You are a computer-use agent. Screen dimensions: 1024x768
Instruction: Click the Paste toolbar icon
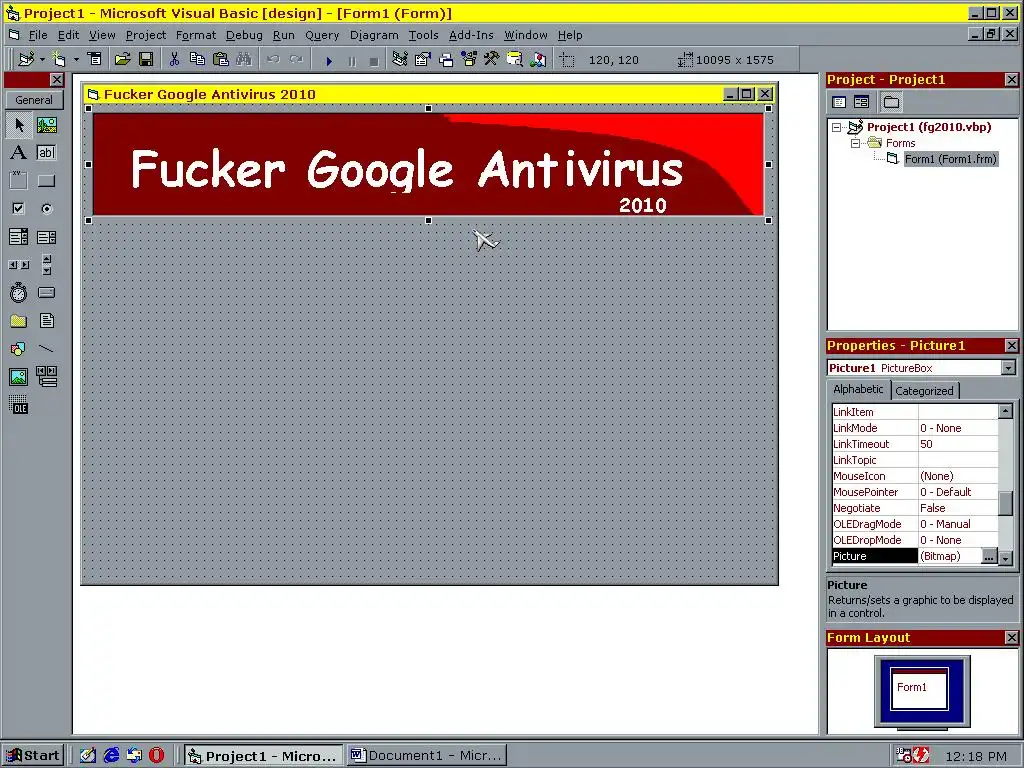click(x=221, y=59)
